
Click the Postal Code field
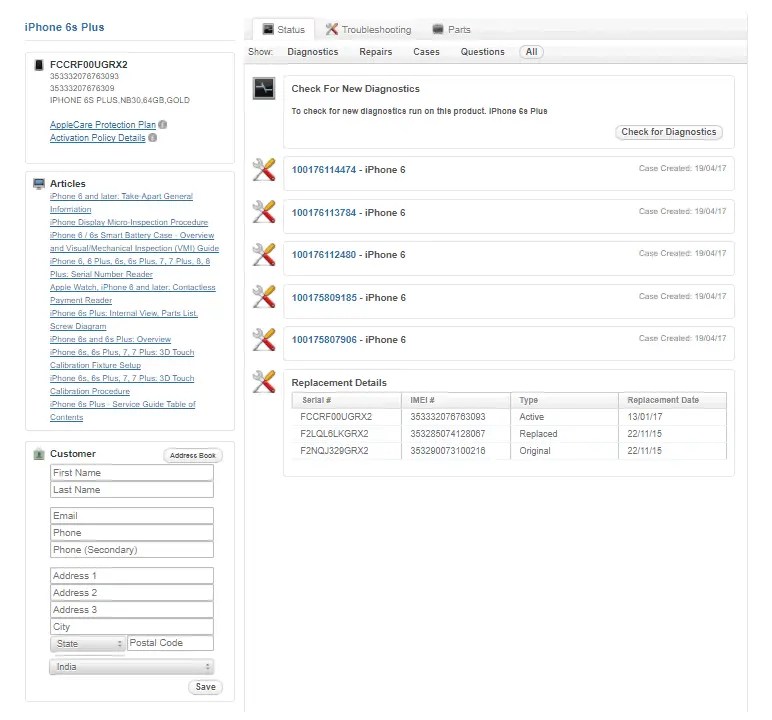[x=170, y=643]
